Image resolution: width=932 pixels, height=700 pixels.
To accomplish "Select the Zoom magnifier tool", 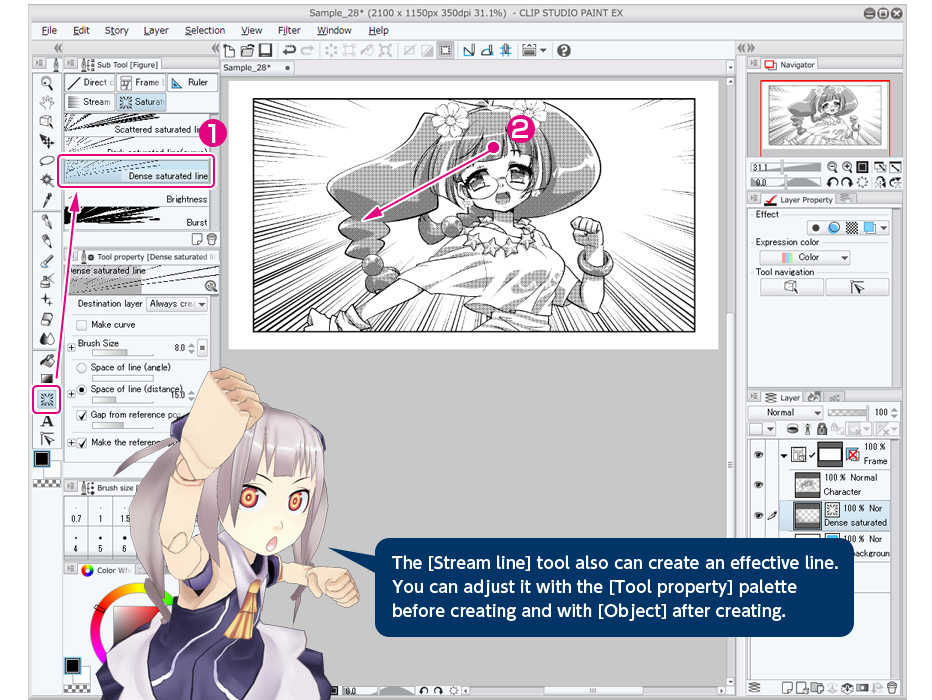I will [x=46, y=84].
